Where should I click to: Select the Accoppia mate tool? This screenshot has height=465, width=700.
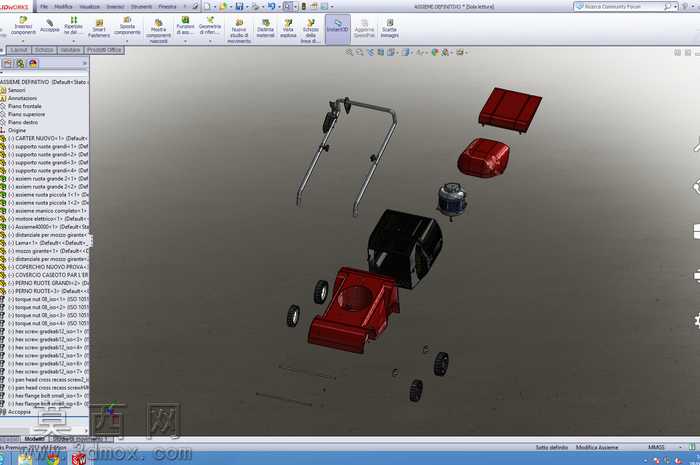50,26
